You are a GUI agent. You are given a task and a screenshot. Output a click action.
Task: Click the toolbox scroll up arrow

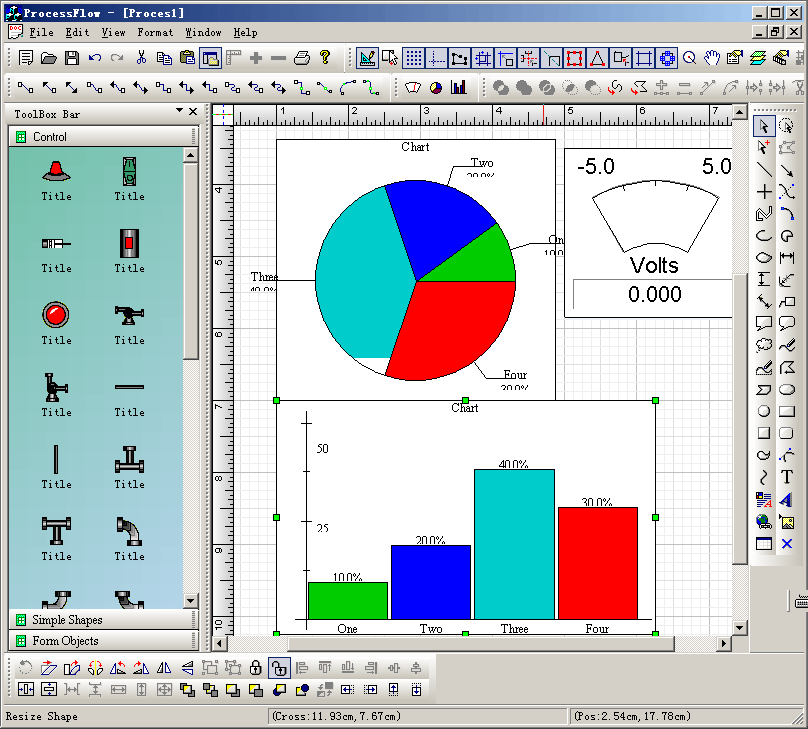point(191,155)
